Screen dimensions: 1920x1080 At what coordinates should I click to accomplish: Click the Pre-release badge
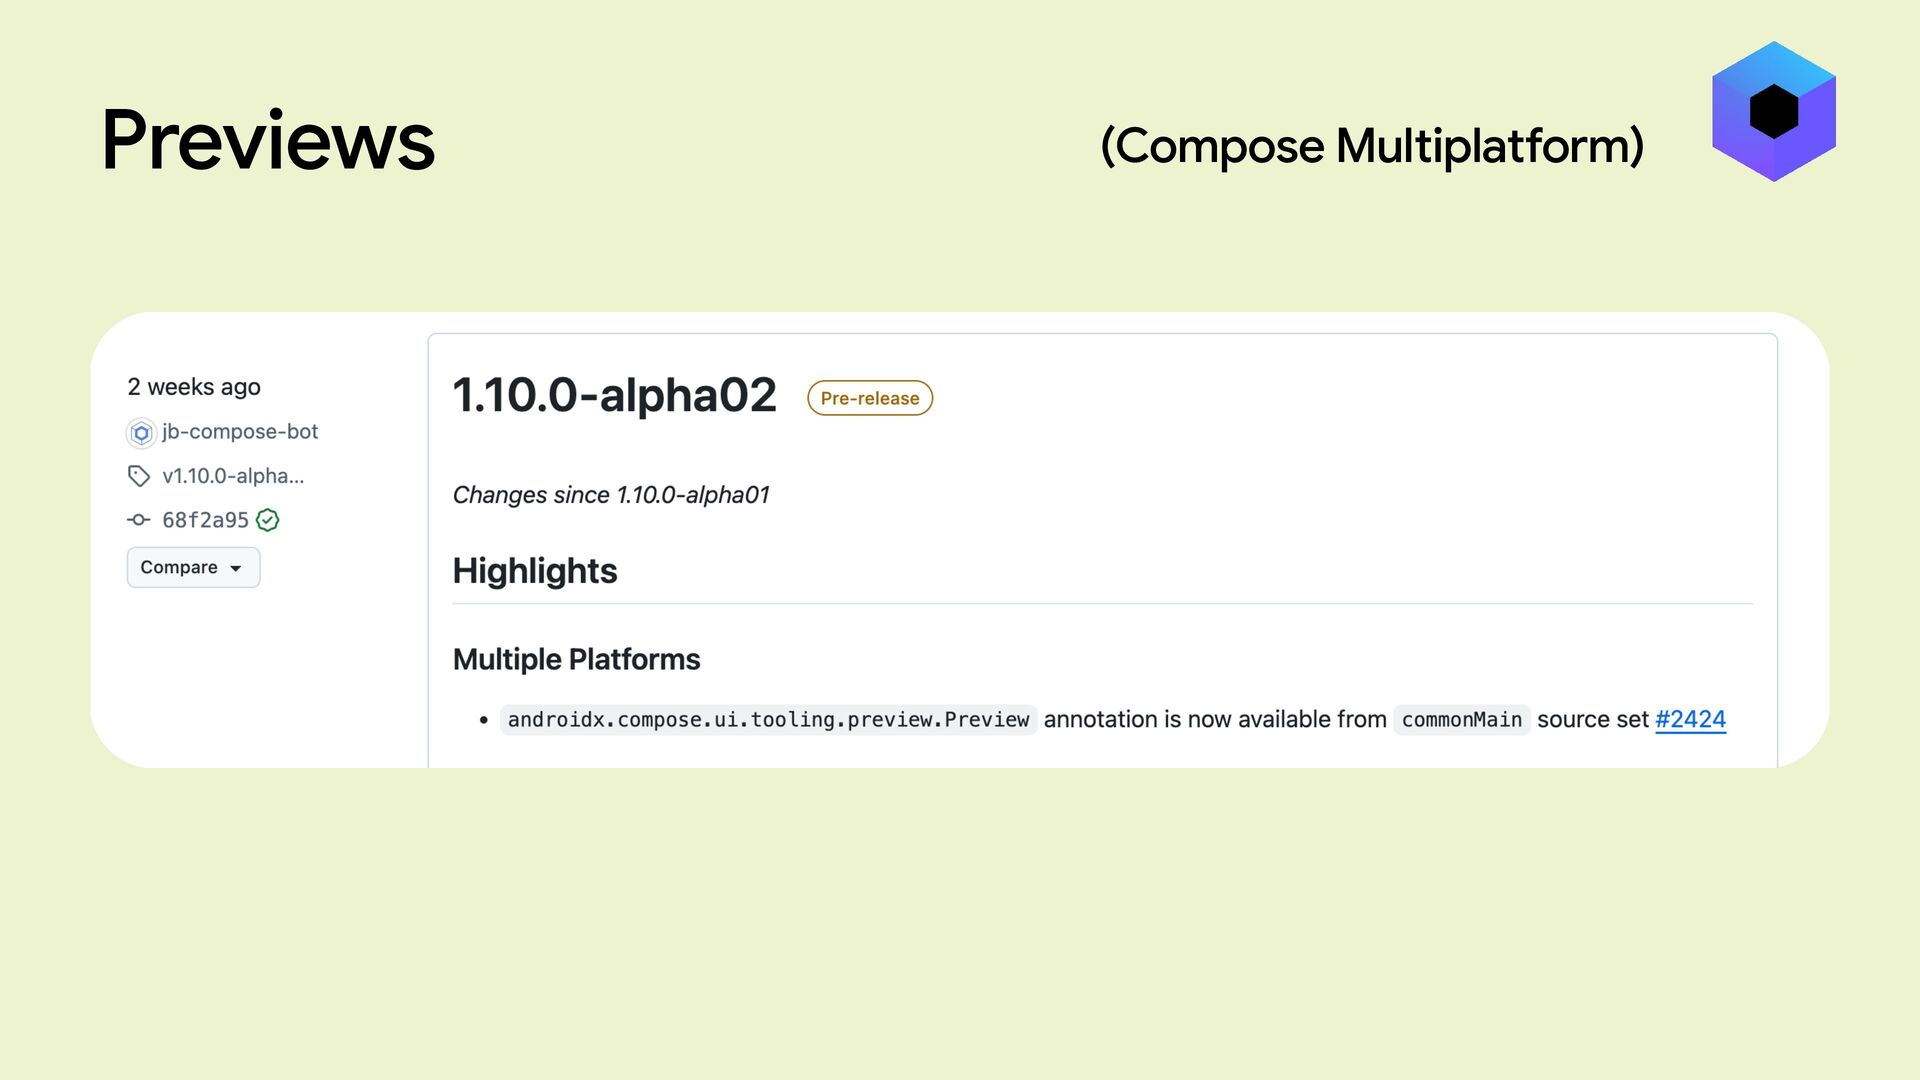(869, 398)
